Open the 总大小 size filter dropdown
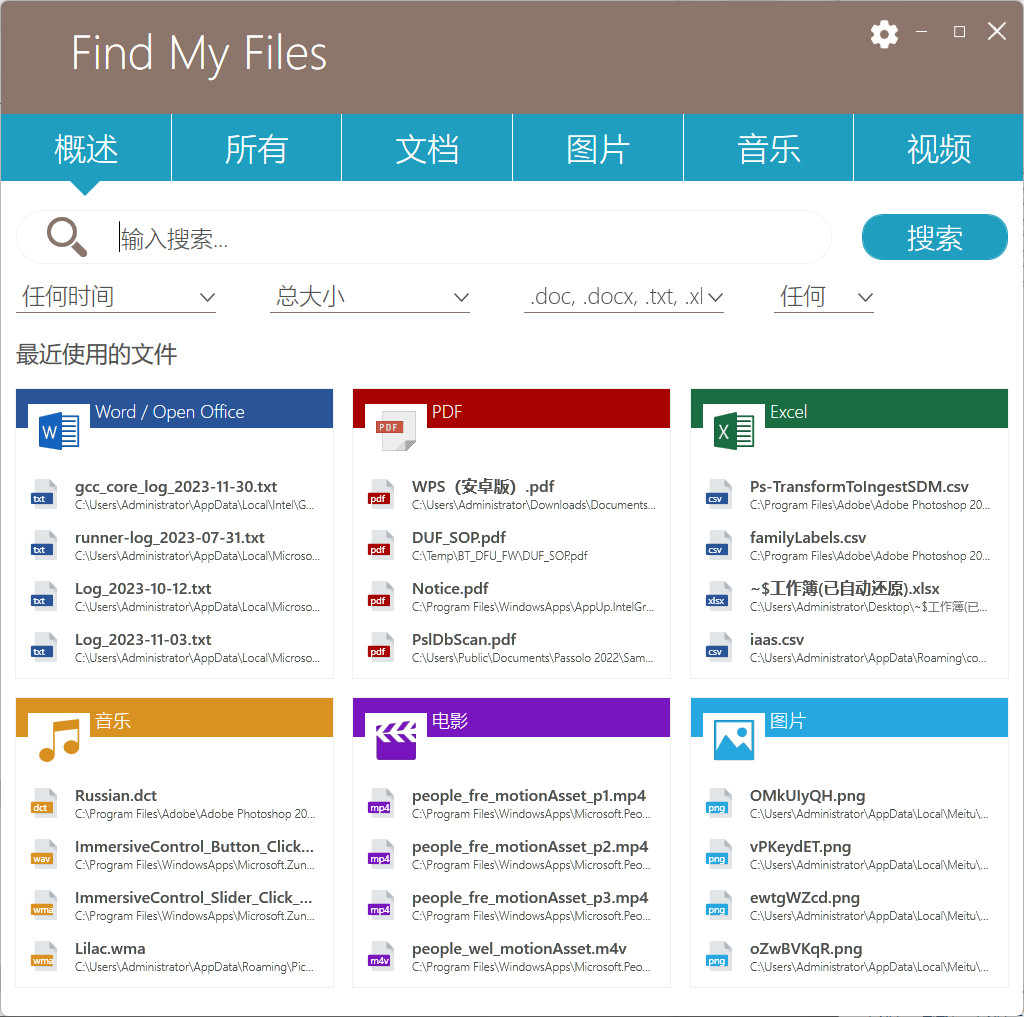 click(370, 297)
